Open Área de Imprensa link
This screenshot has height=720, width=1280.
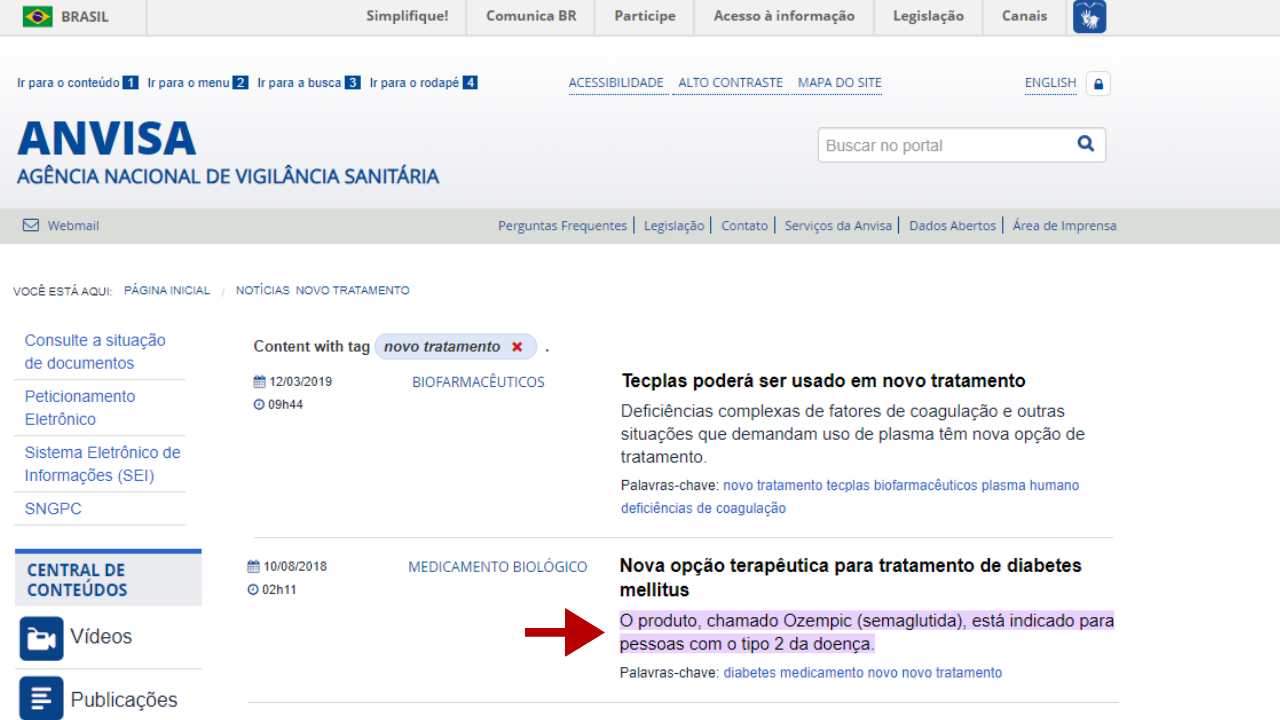[x=1064, y=226]
